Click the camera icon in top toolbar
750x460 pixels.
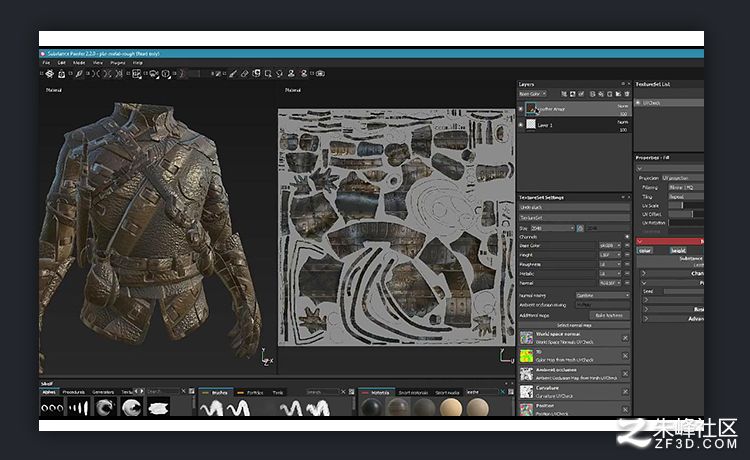(x=320, y=74)
